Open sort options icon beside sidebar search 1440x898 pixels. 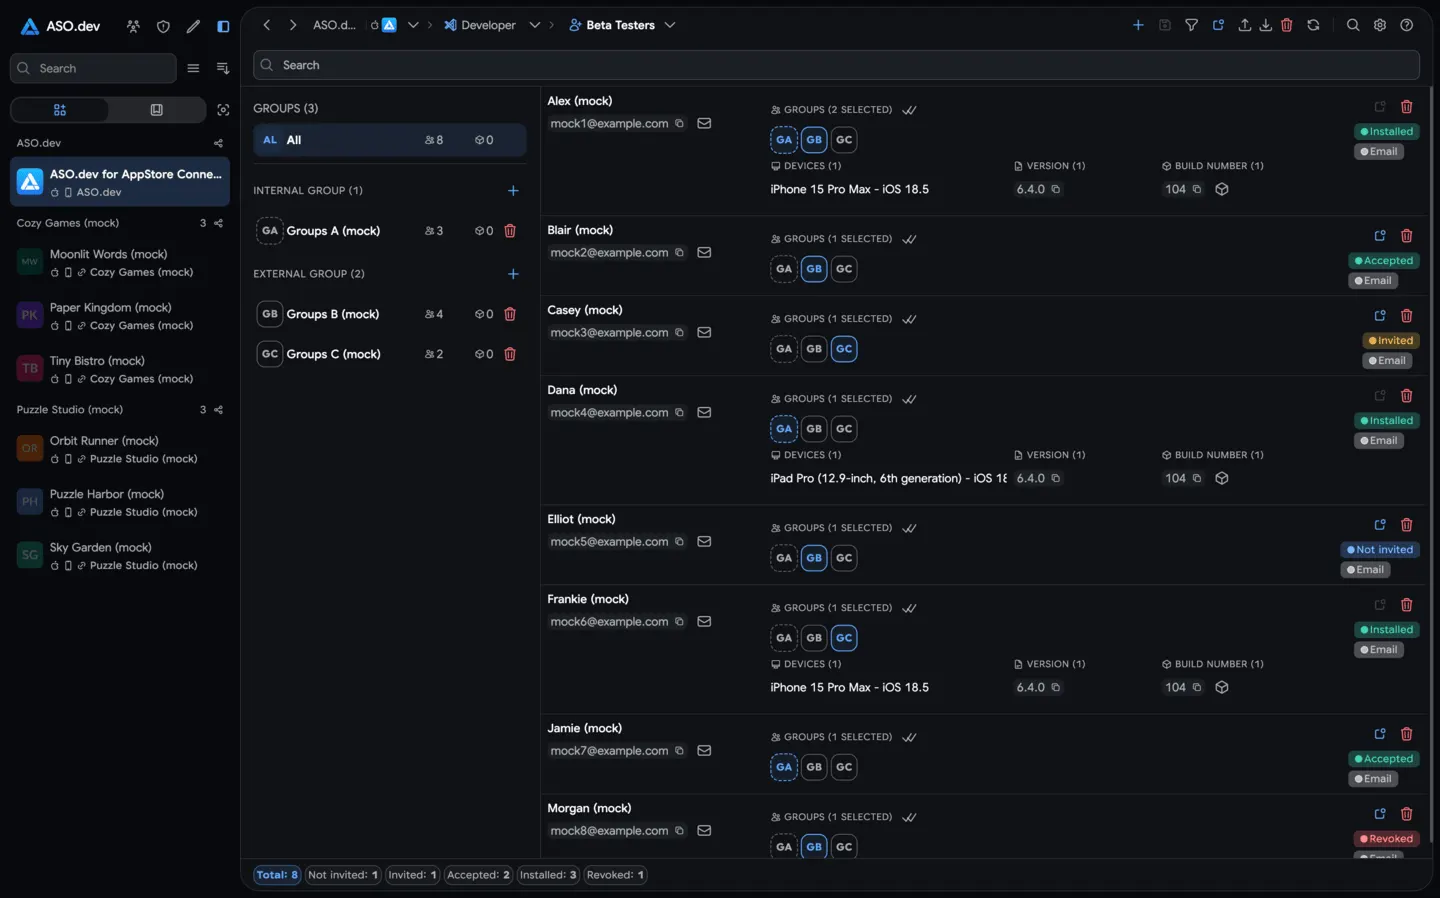223,69
